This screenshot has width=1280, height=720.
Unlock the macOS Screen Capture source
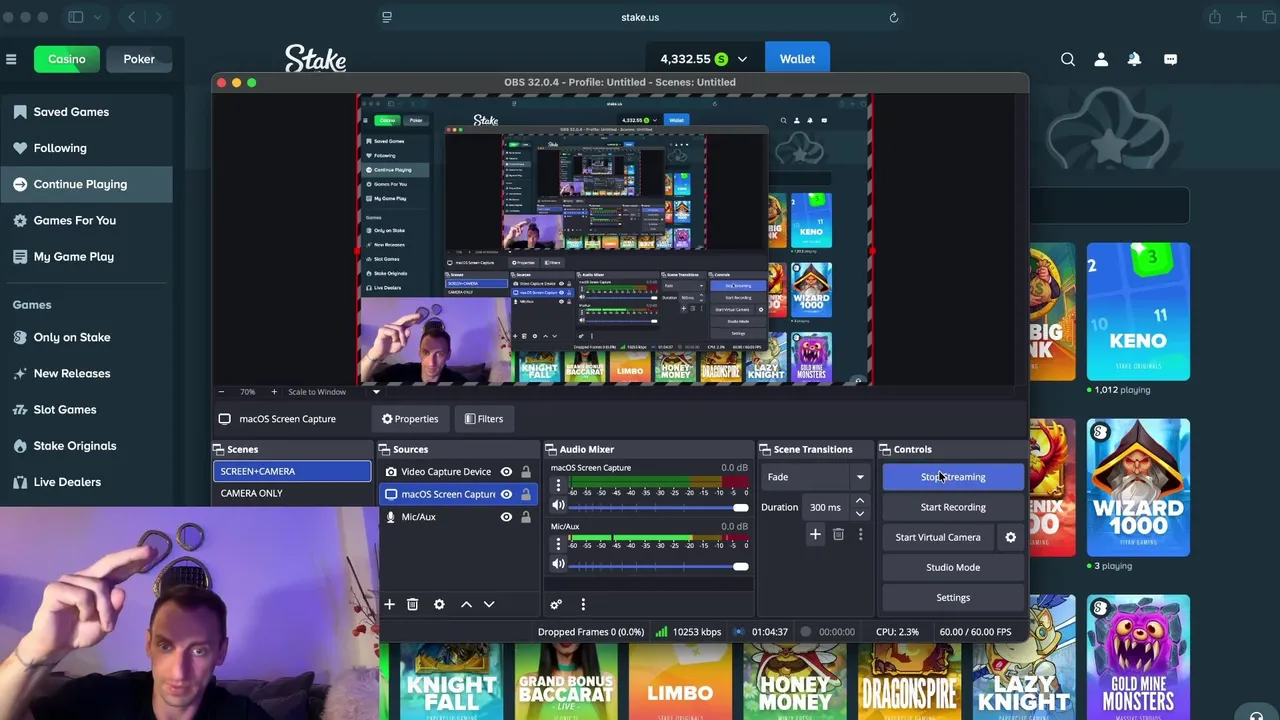[x=526, y=494]
